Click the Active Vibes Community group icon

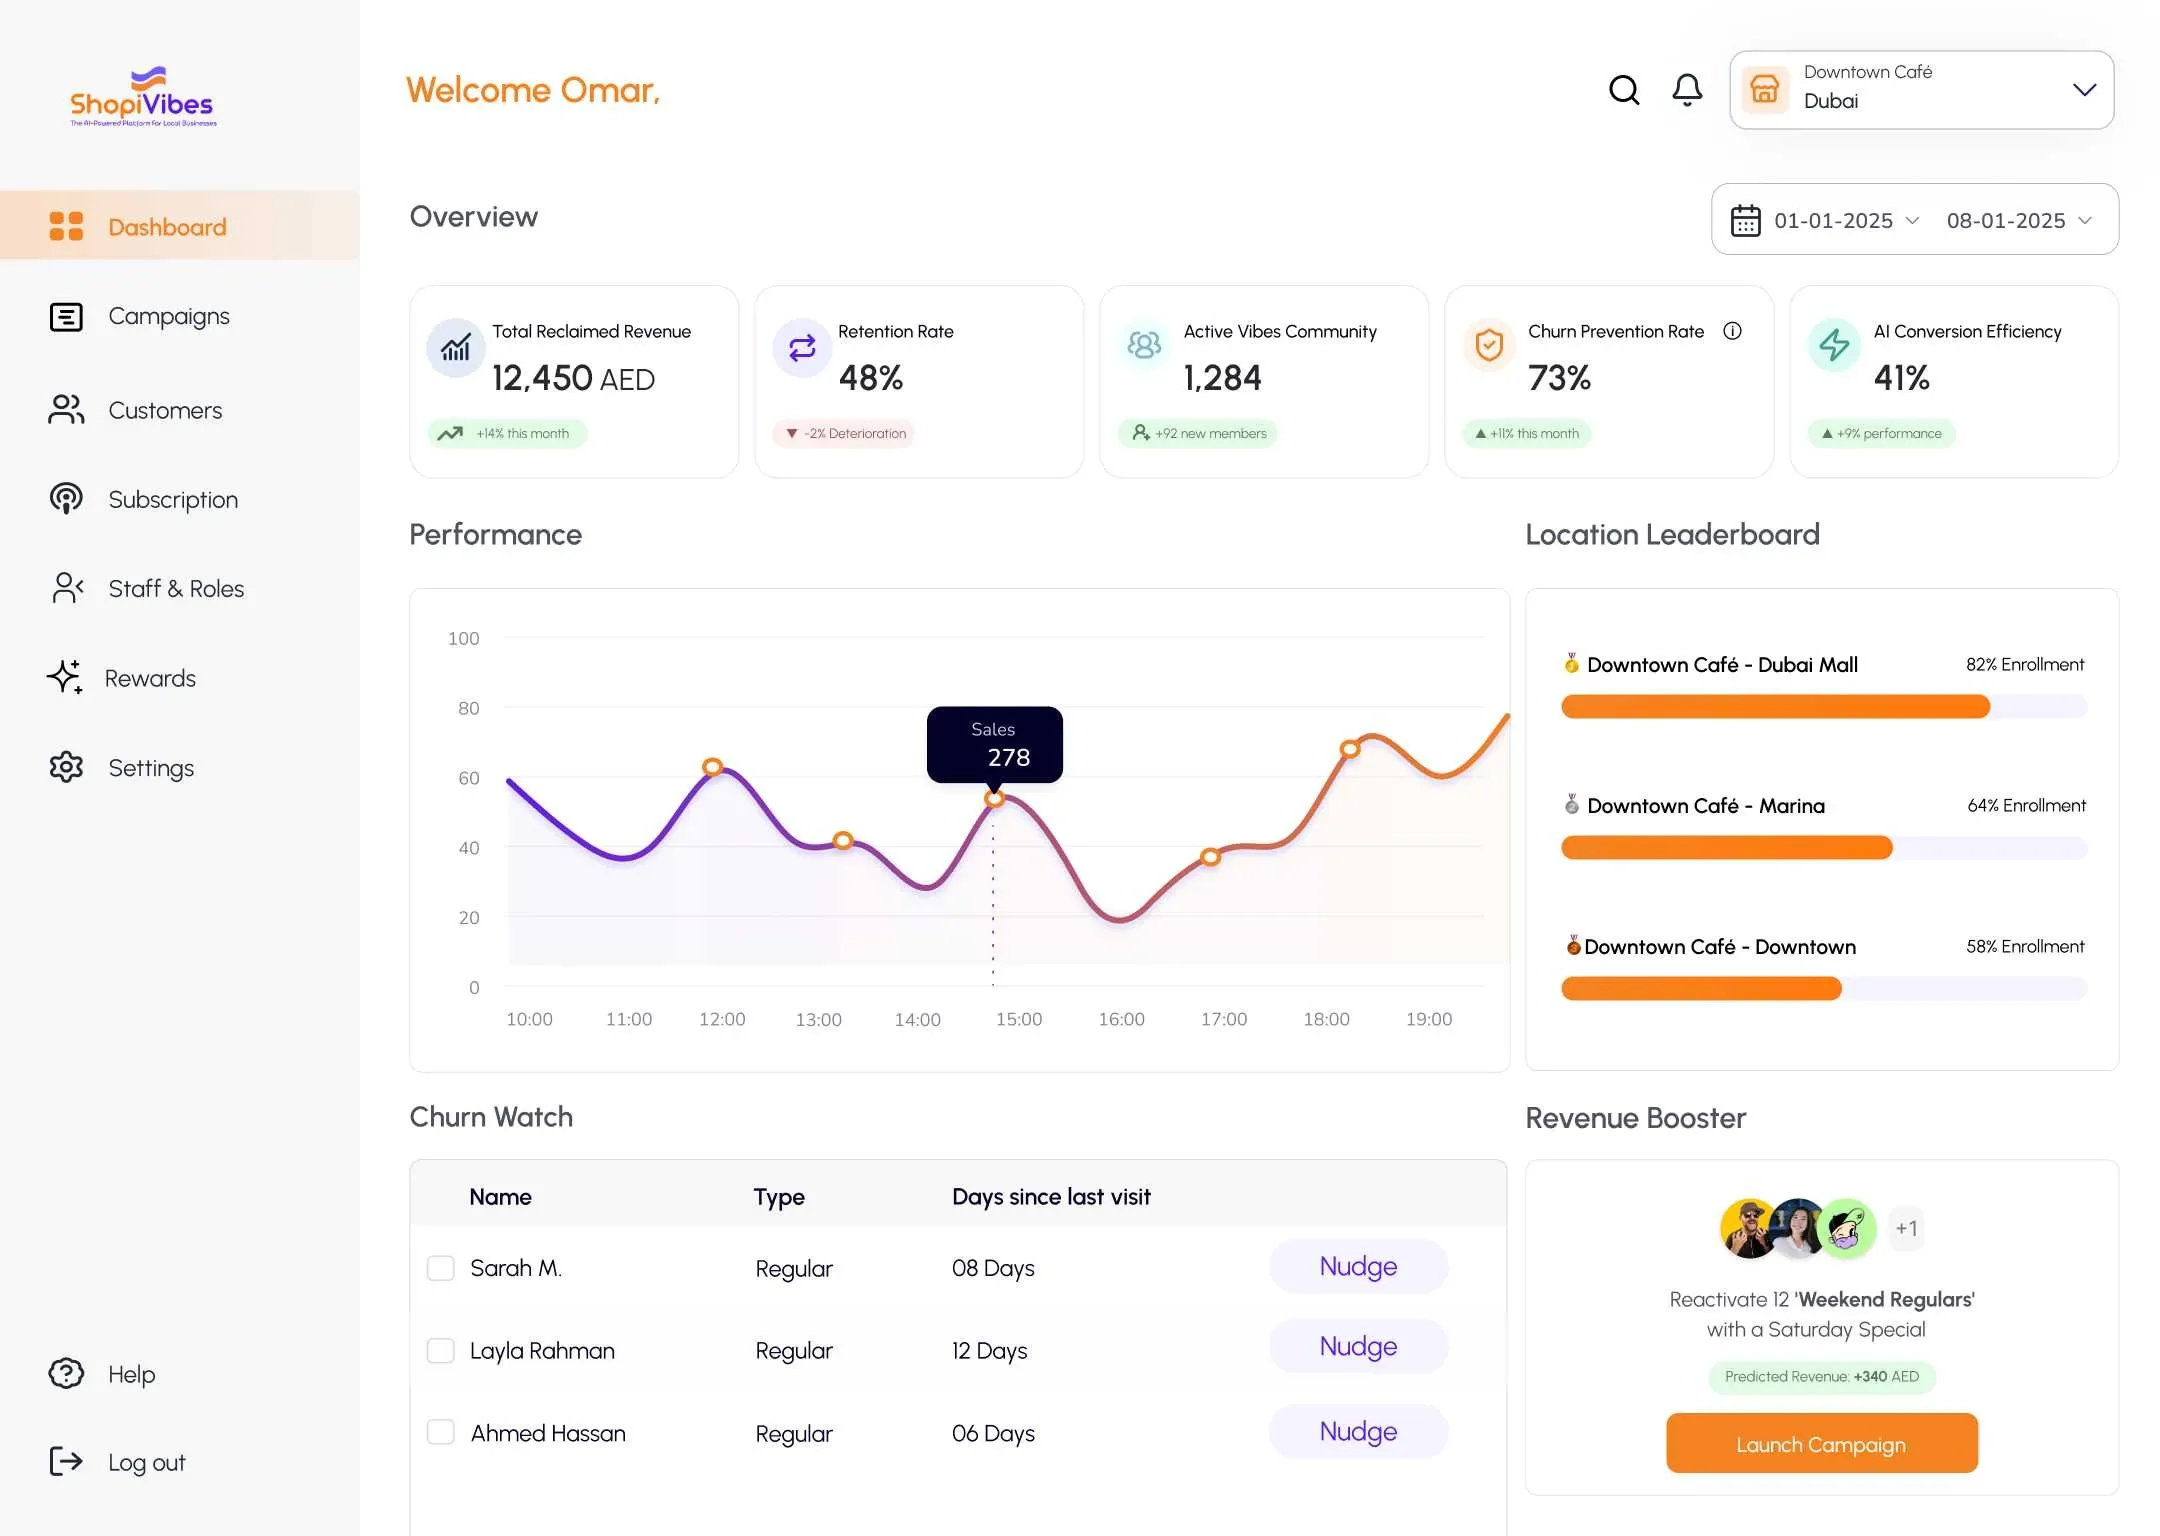tap(1145, 345)
